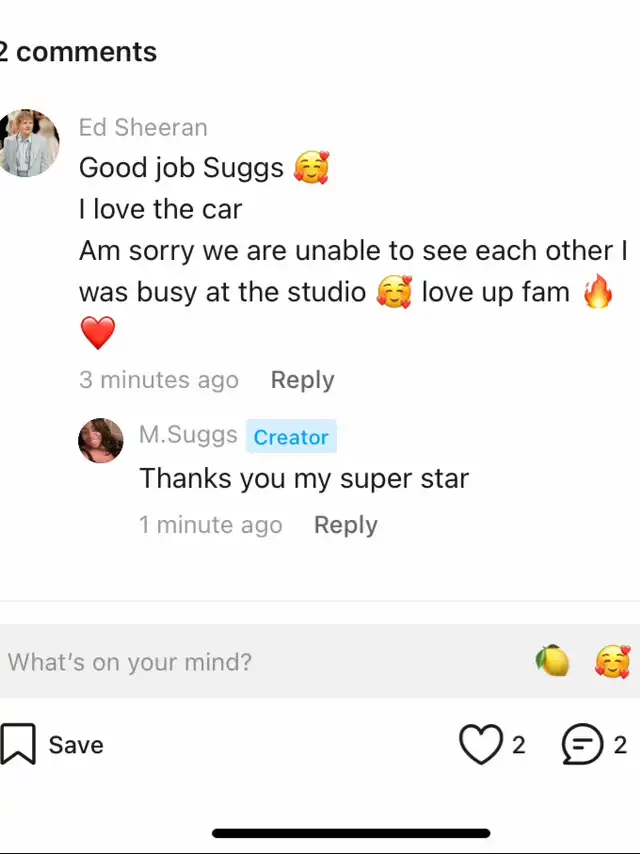This screenshot has height=854, width=640.
Task: Focus the "What's on your mind?" field
Action: [x=260, y=661]
